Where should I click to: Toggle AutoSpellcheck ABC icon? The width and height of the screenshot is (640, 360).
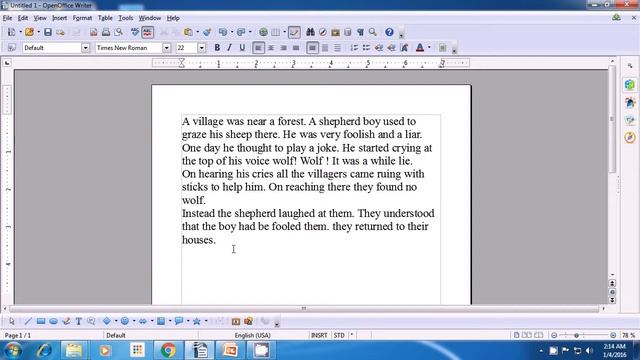(147, 32)
